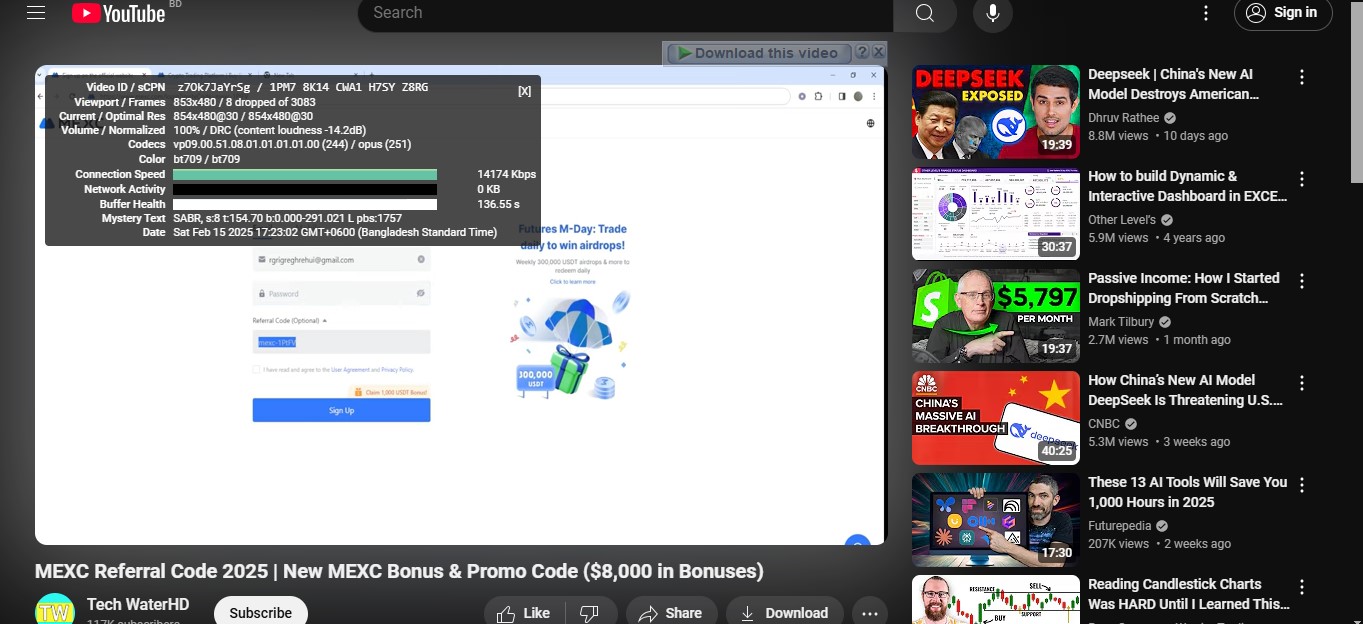Click the '207K views' text under Futurepedia
The image size is (1363, 624).
coord(1119,543)
